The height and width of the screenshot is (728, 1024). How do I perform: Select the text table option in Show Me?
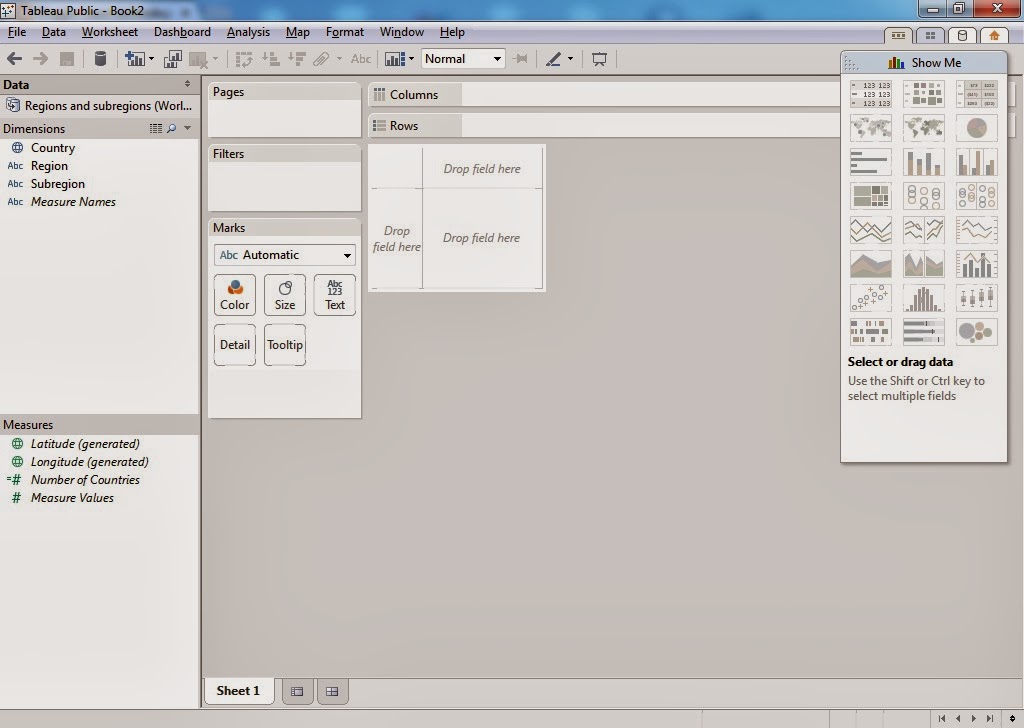pyautogui.click(x=870, y=94)
